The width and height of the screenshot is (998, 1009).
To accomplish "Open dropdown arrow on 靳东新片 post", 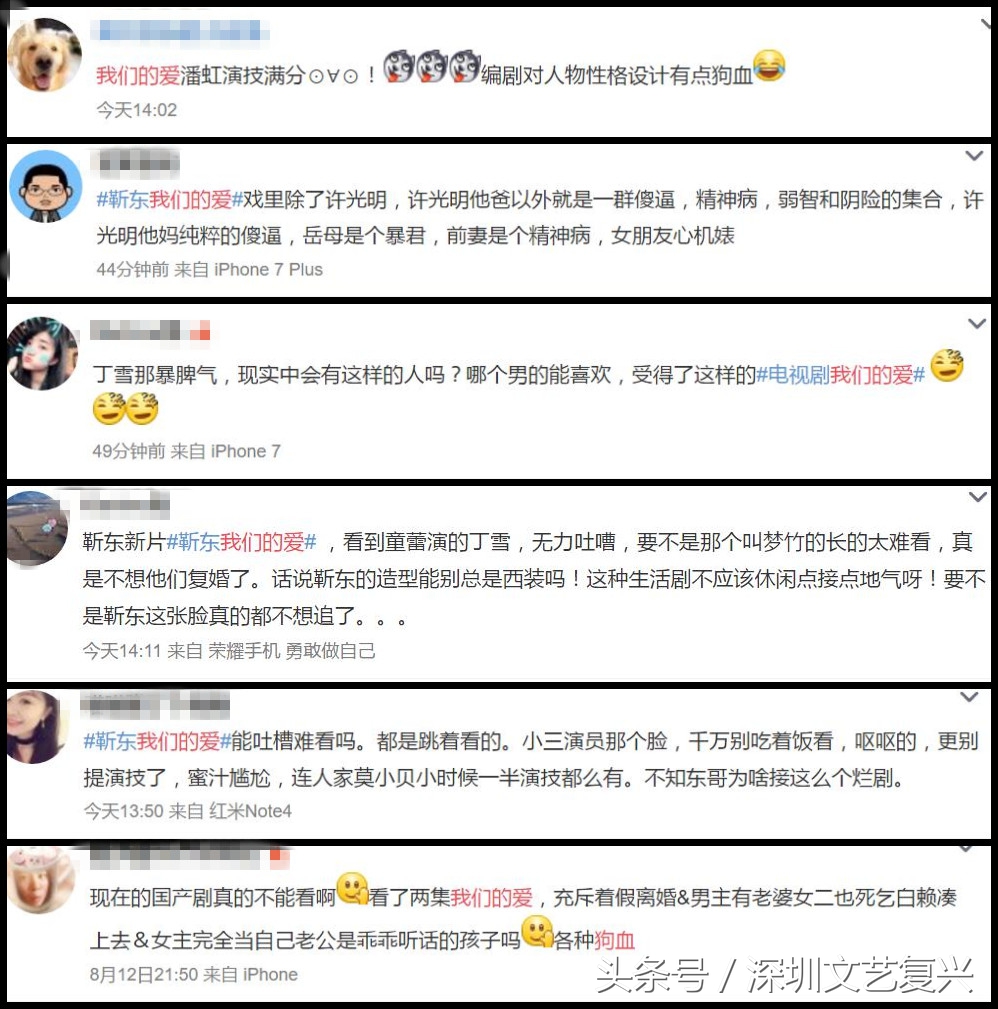I will coord(977,497).
